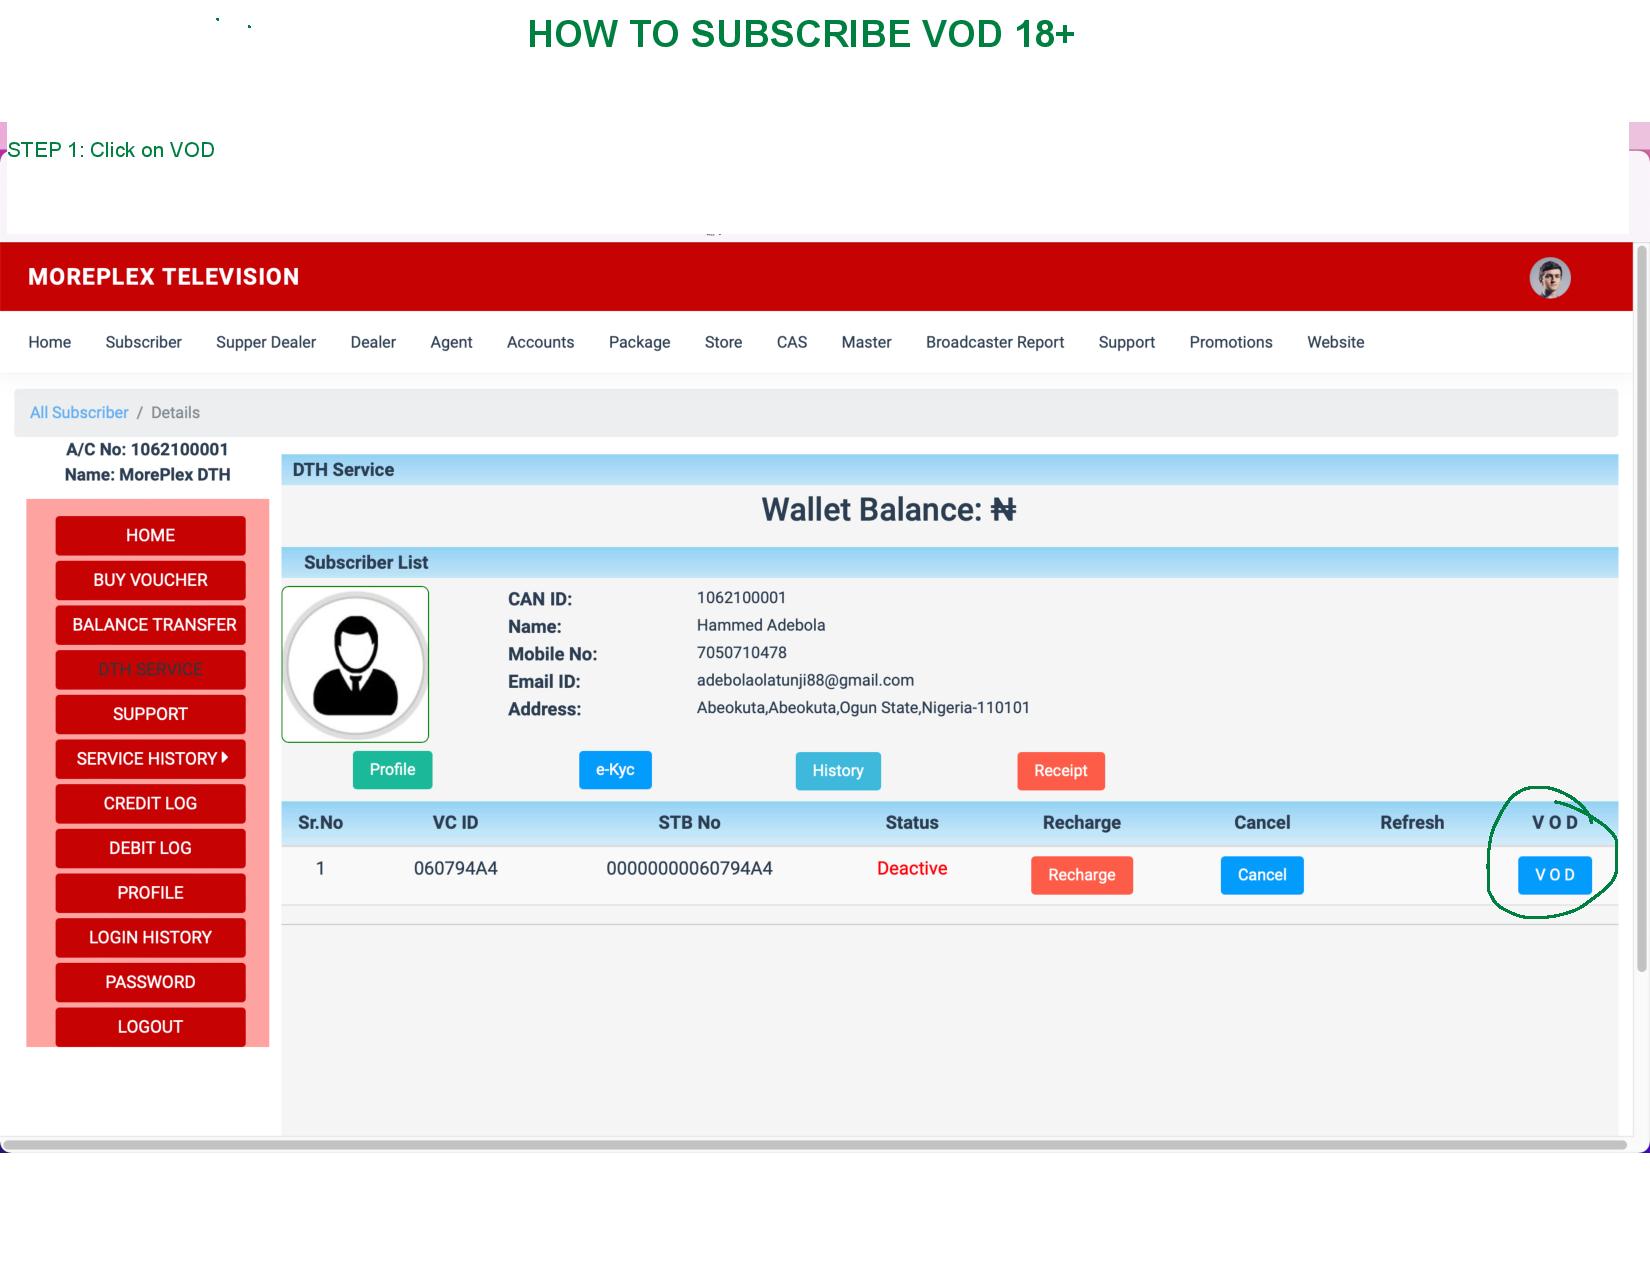This screenshot has height=1275, width=1650.
Task: Open the Dealer menu
Action: click(x=373, y=342)
